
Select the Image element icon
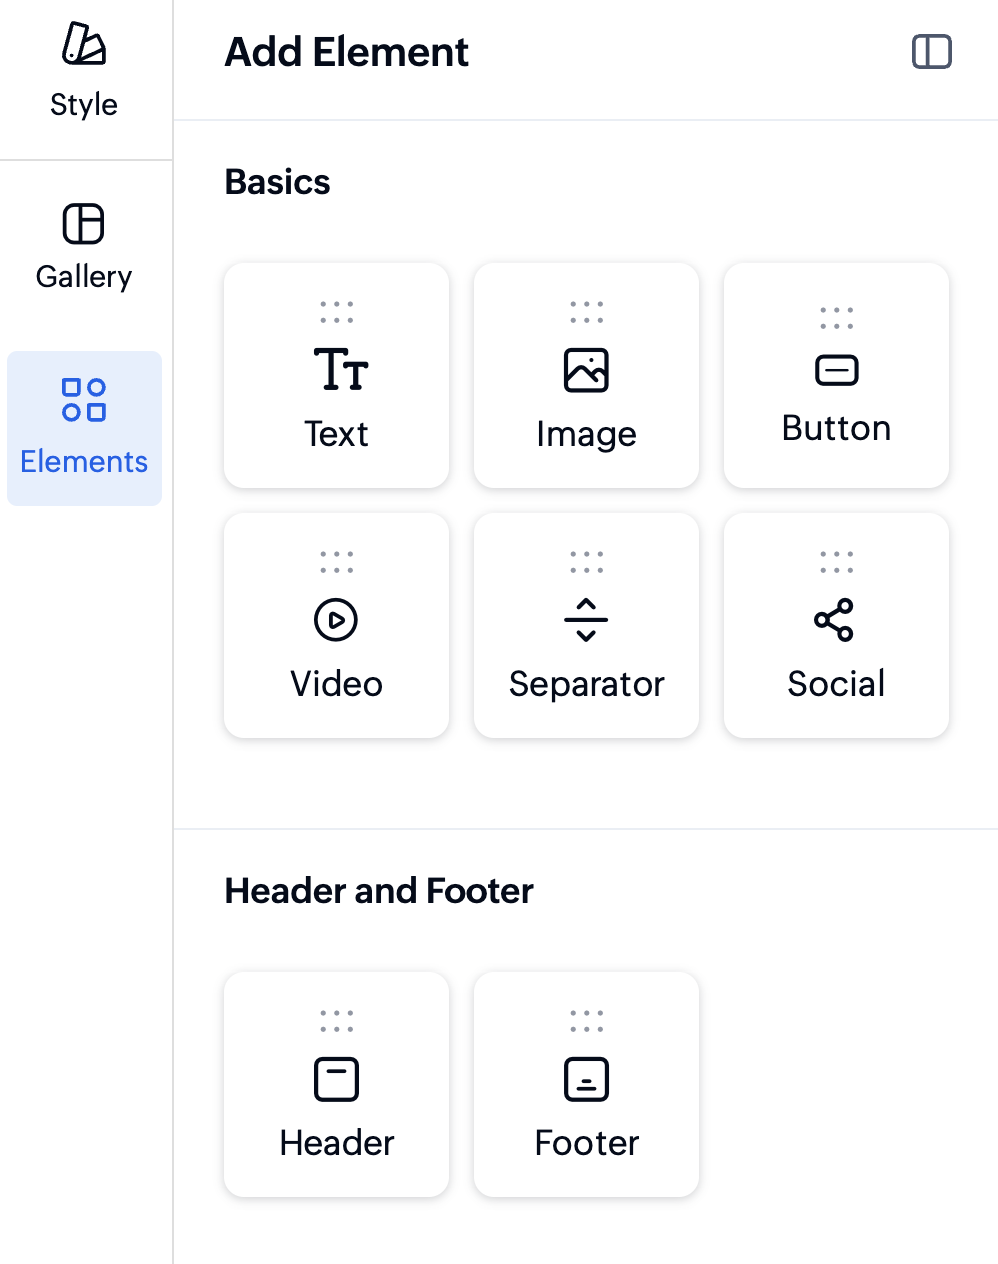586,370
